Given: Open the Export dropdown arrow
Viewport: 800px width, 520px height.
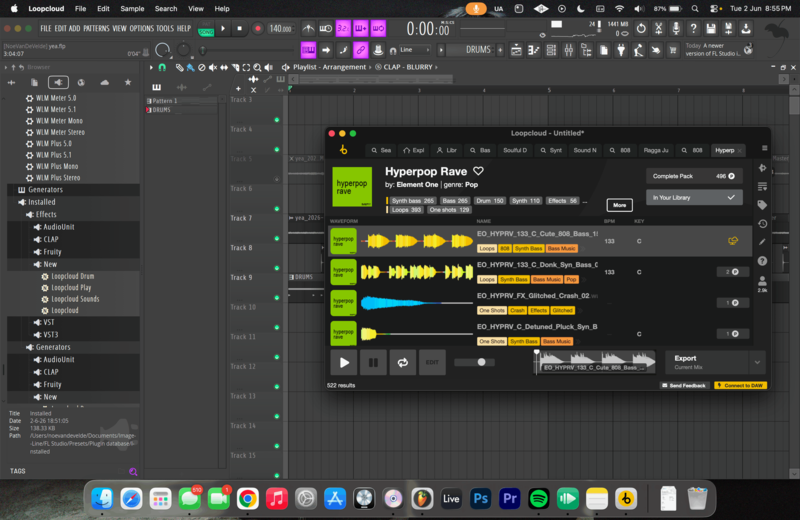Looking at the screenshot, I should pyautogui.click(x=757, y=362).
